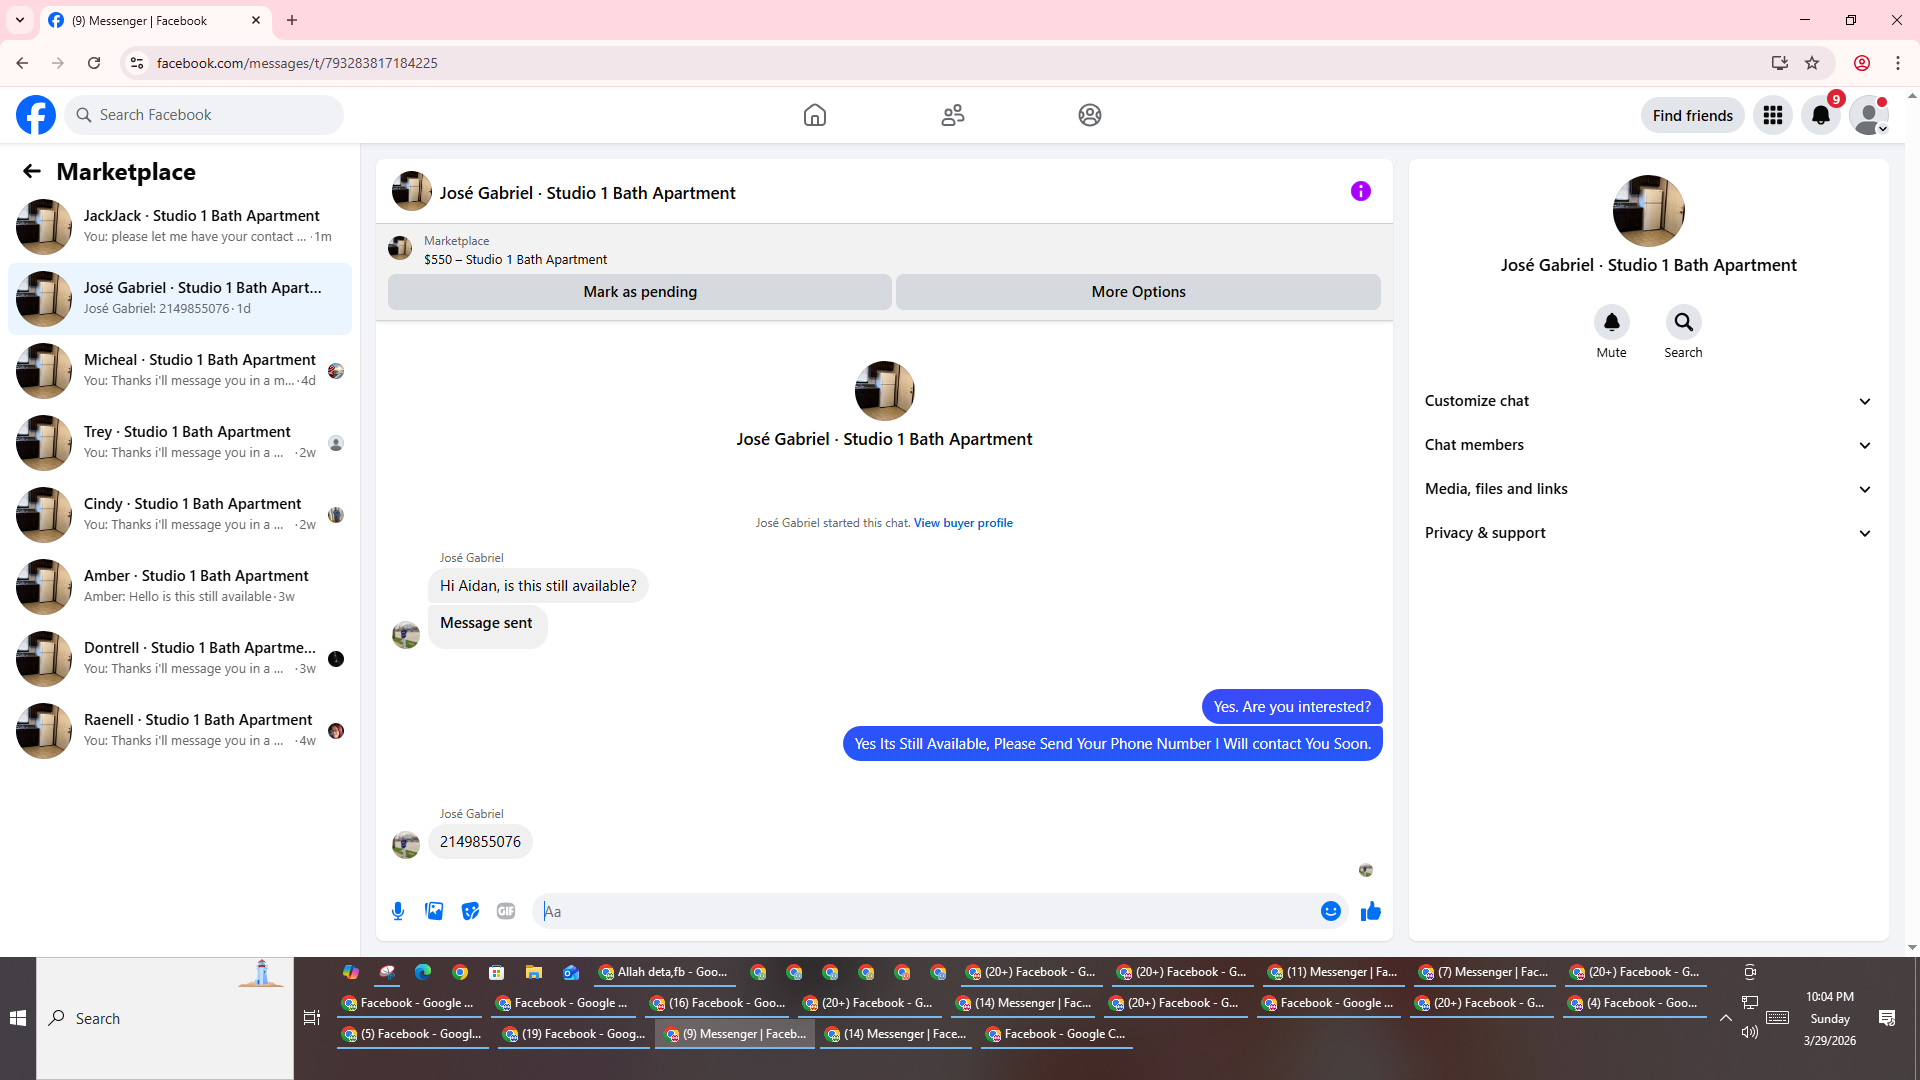Click the browser address bar URL
The image size is (1920, 1080).
297,63
